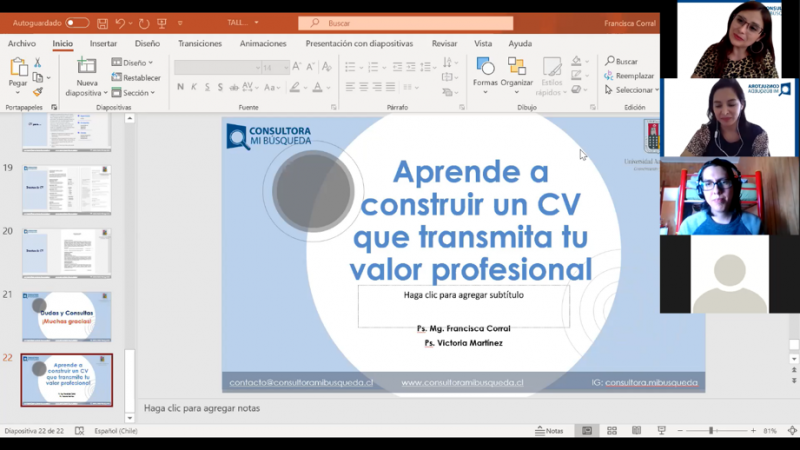The width and height of the screenshot is (800, 450).
Task: Click the Notas button in status bar
Action: 549,431
